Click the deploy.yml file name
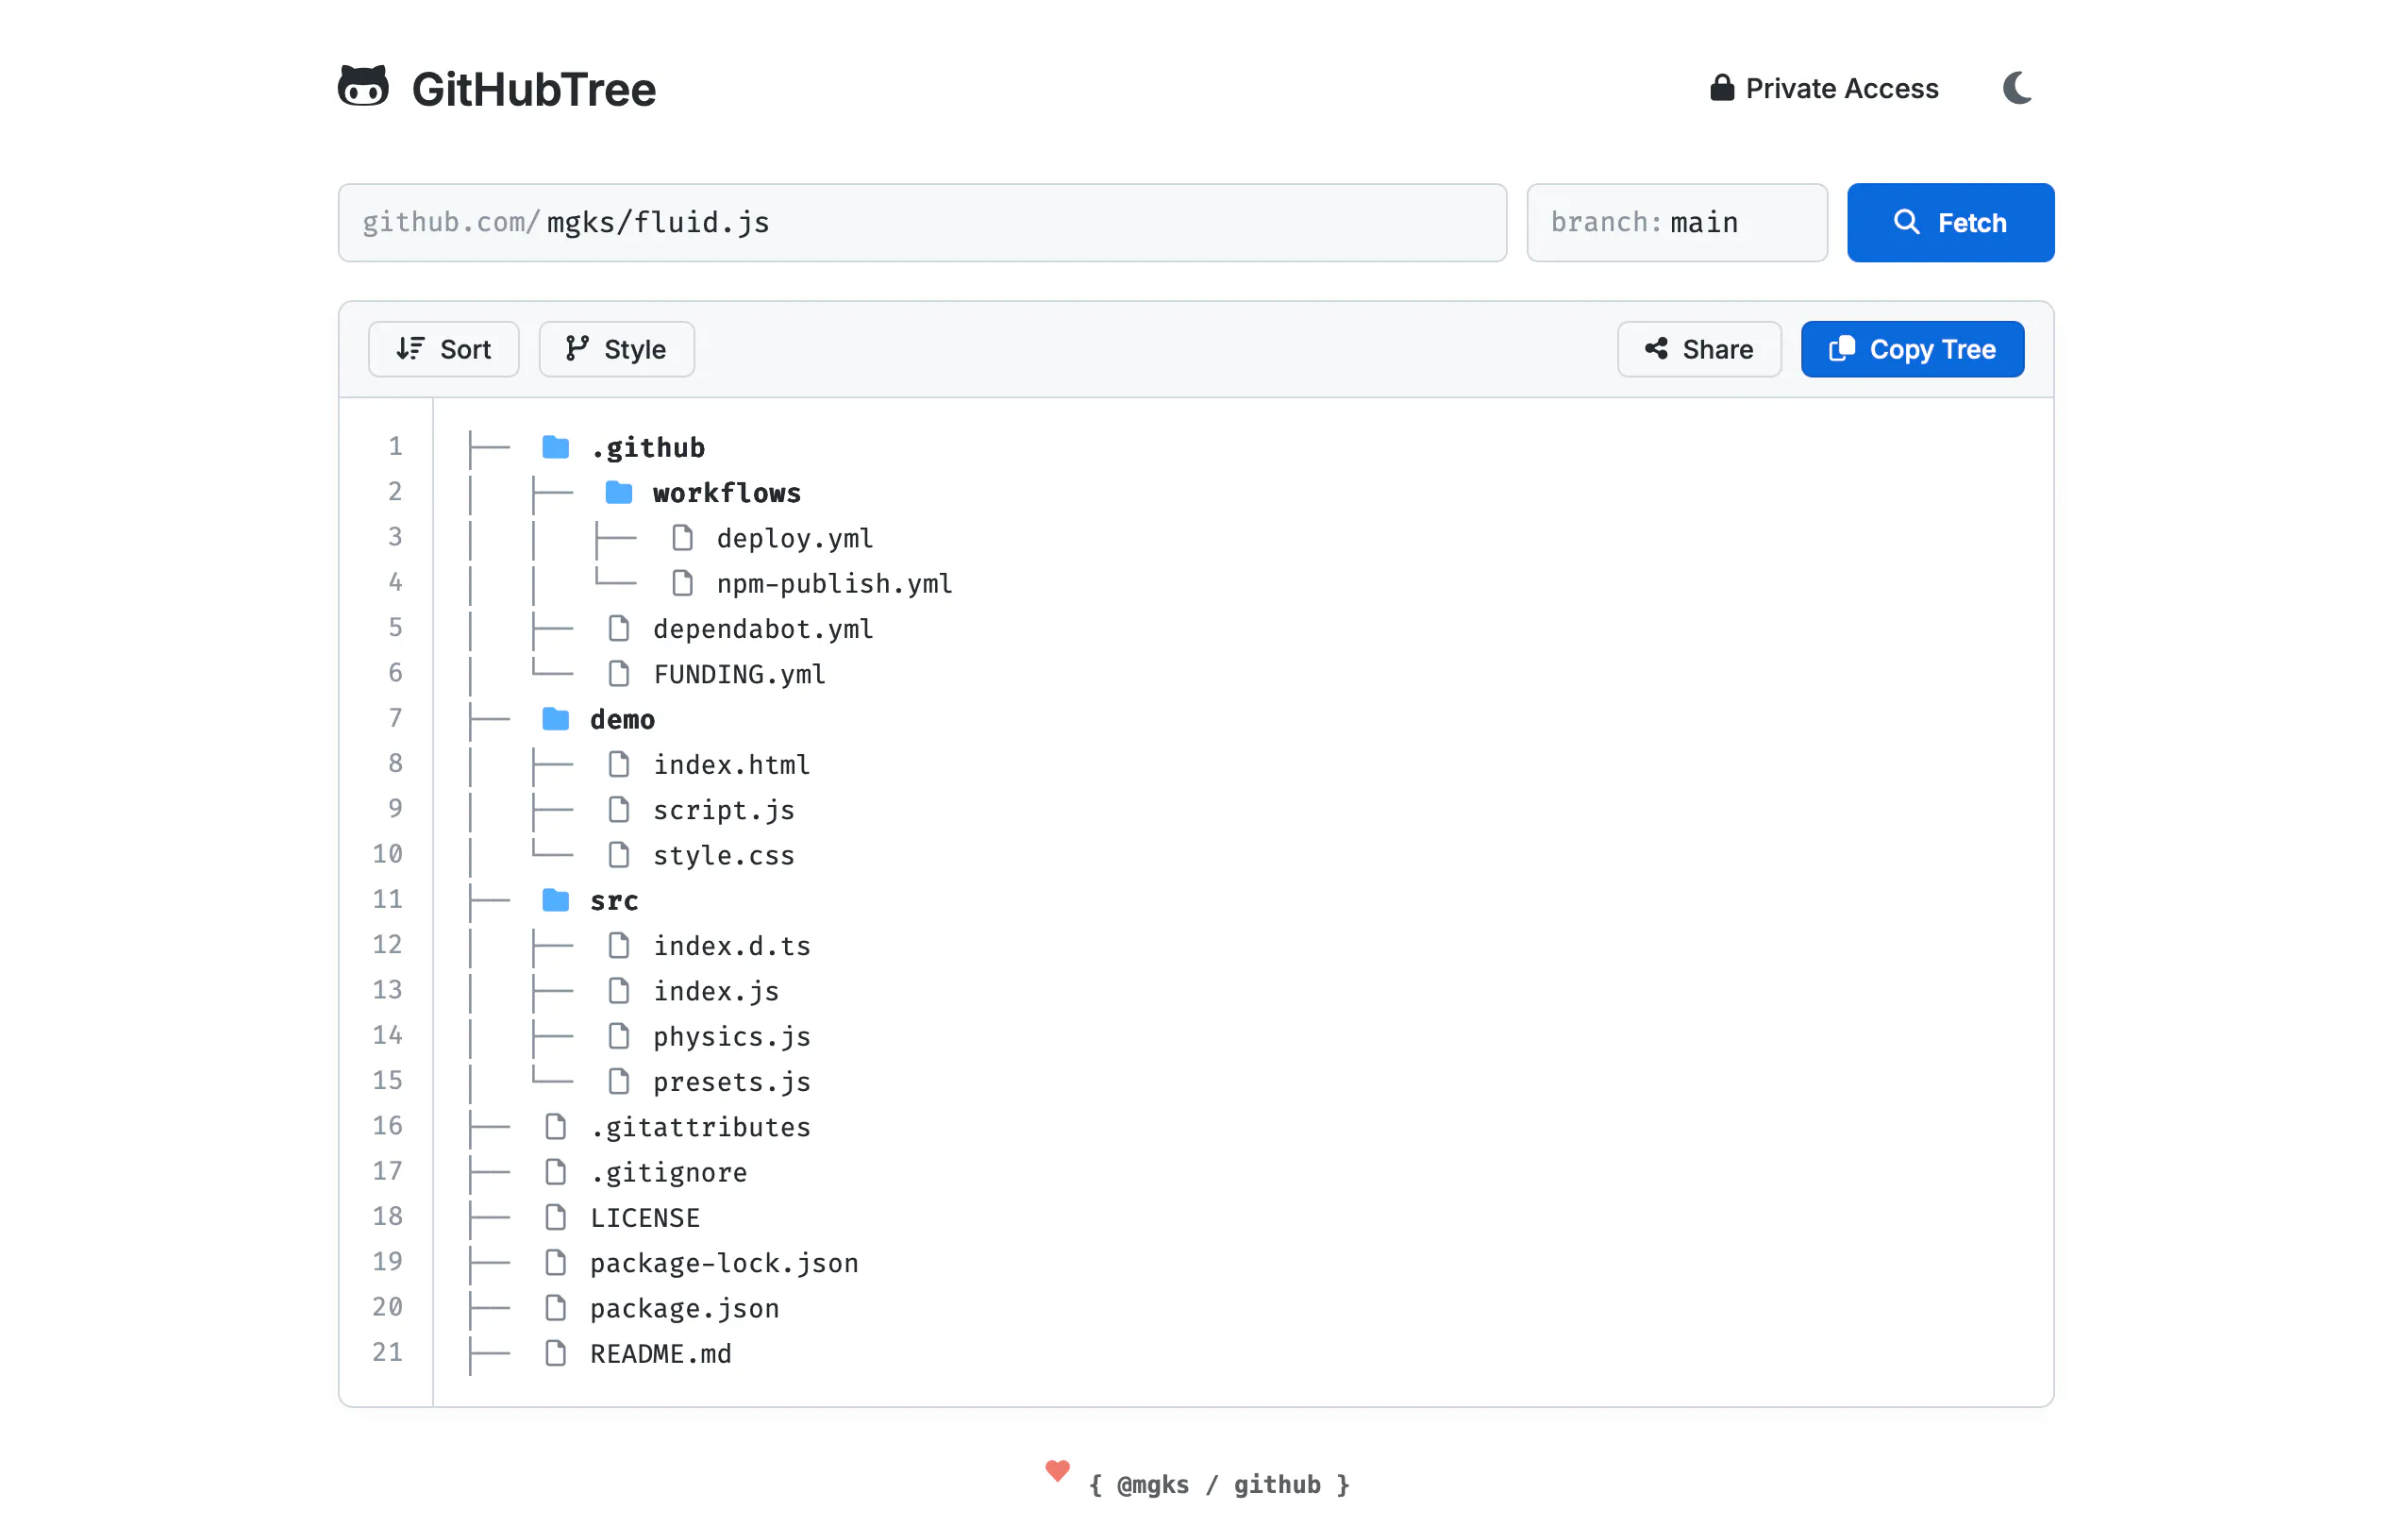Image resolution: width=2408 pixels, height=1527 pixels. (795, 538)
